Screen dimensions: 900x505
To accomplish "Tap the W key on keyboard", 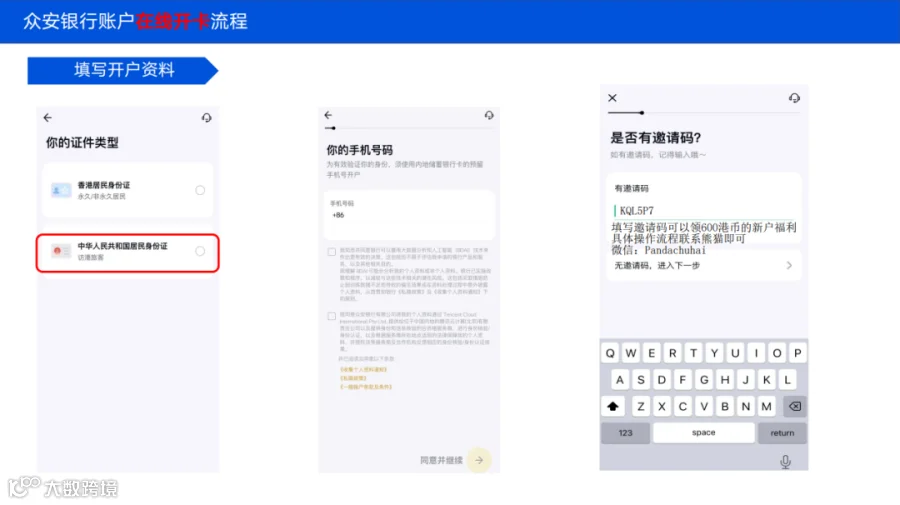I will click(x=631, y=354).
